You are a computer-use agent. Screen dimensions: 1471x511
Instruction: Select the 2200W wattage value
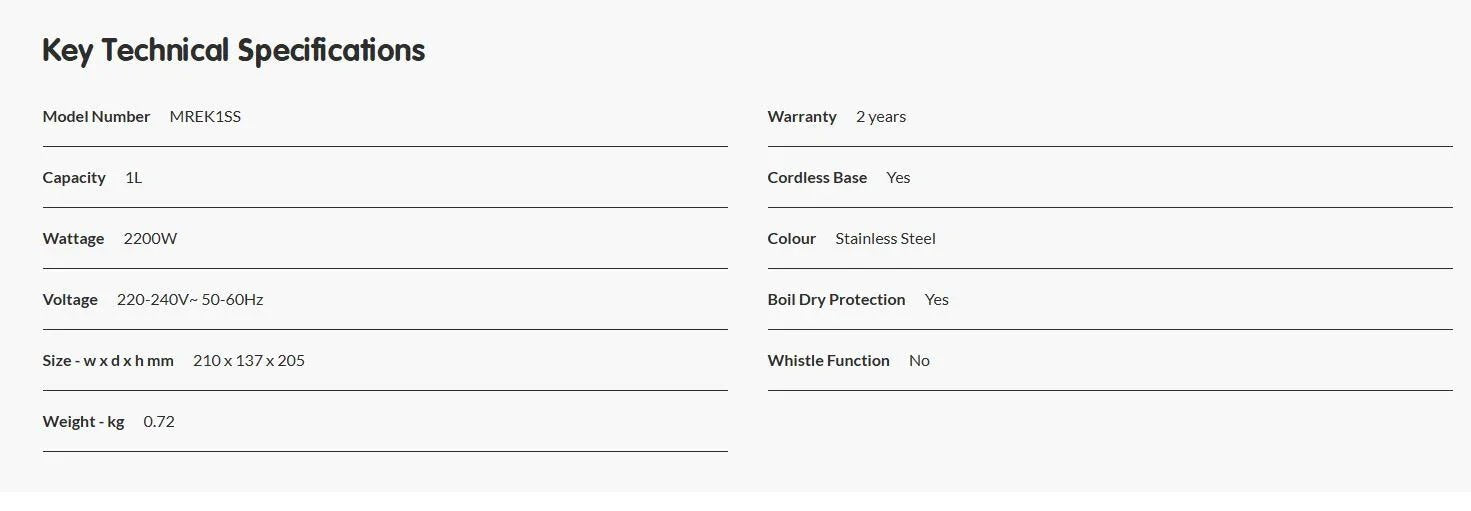150,238
